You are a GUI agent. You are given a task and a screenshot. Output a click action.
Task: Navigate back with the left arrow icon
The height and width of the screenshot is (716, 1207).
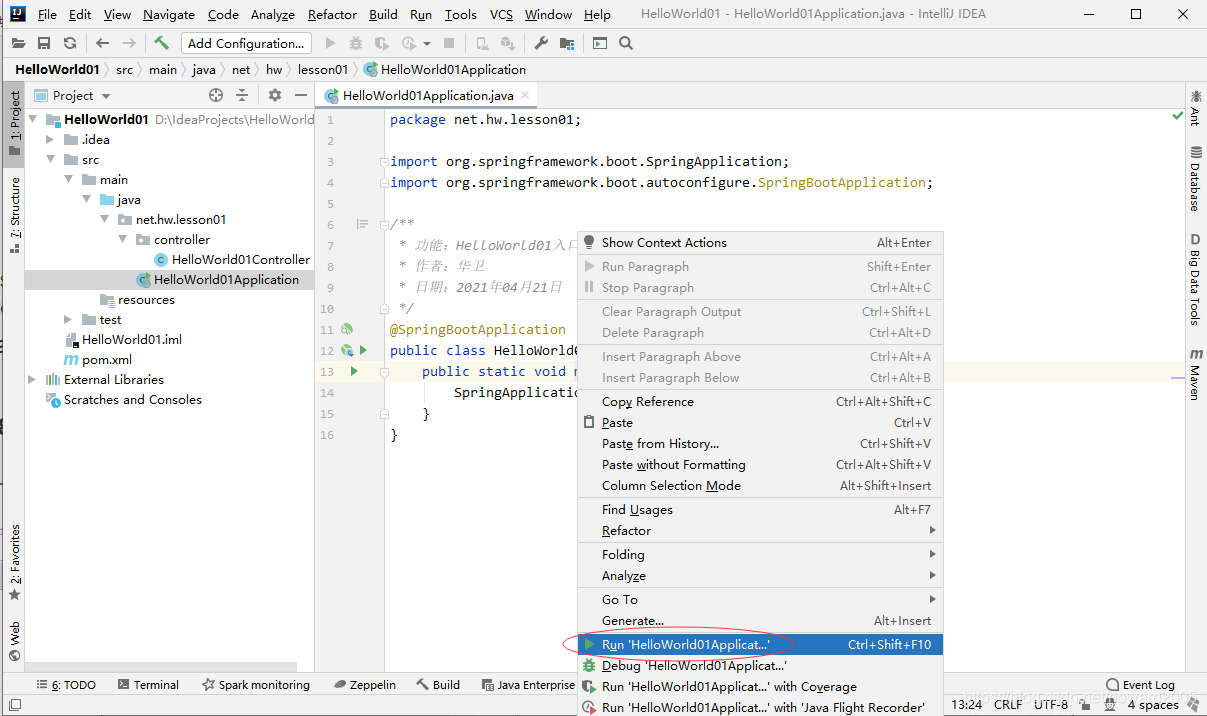click(103, 43)
